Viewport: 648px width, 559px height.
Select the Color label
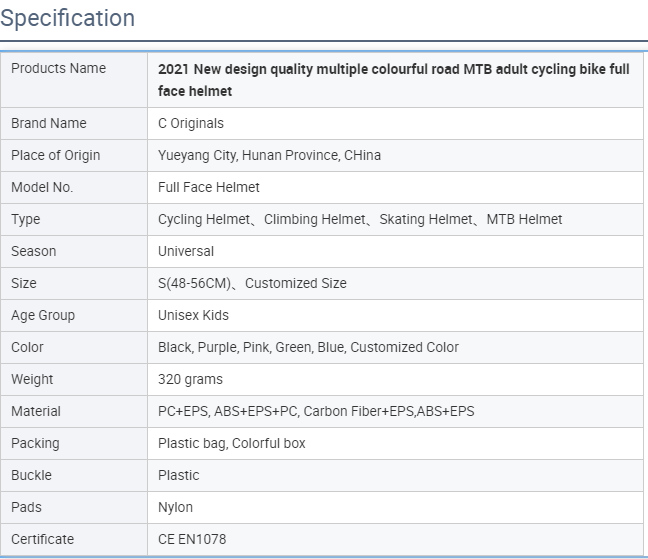tap(27, 347)
